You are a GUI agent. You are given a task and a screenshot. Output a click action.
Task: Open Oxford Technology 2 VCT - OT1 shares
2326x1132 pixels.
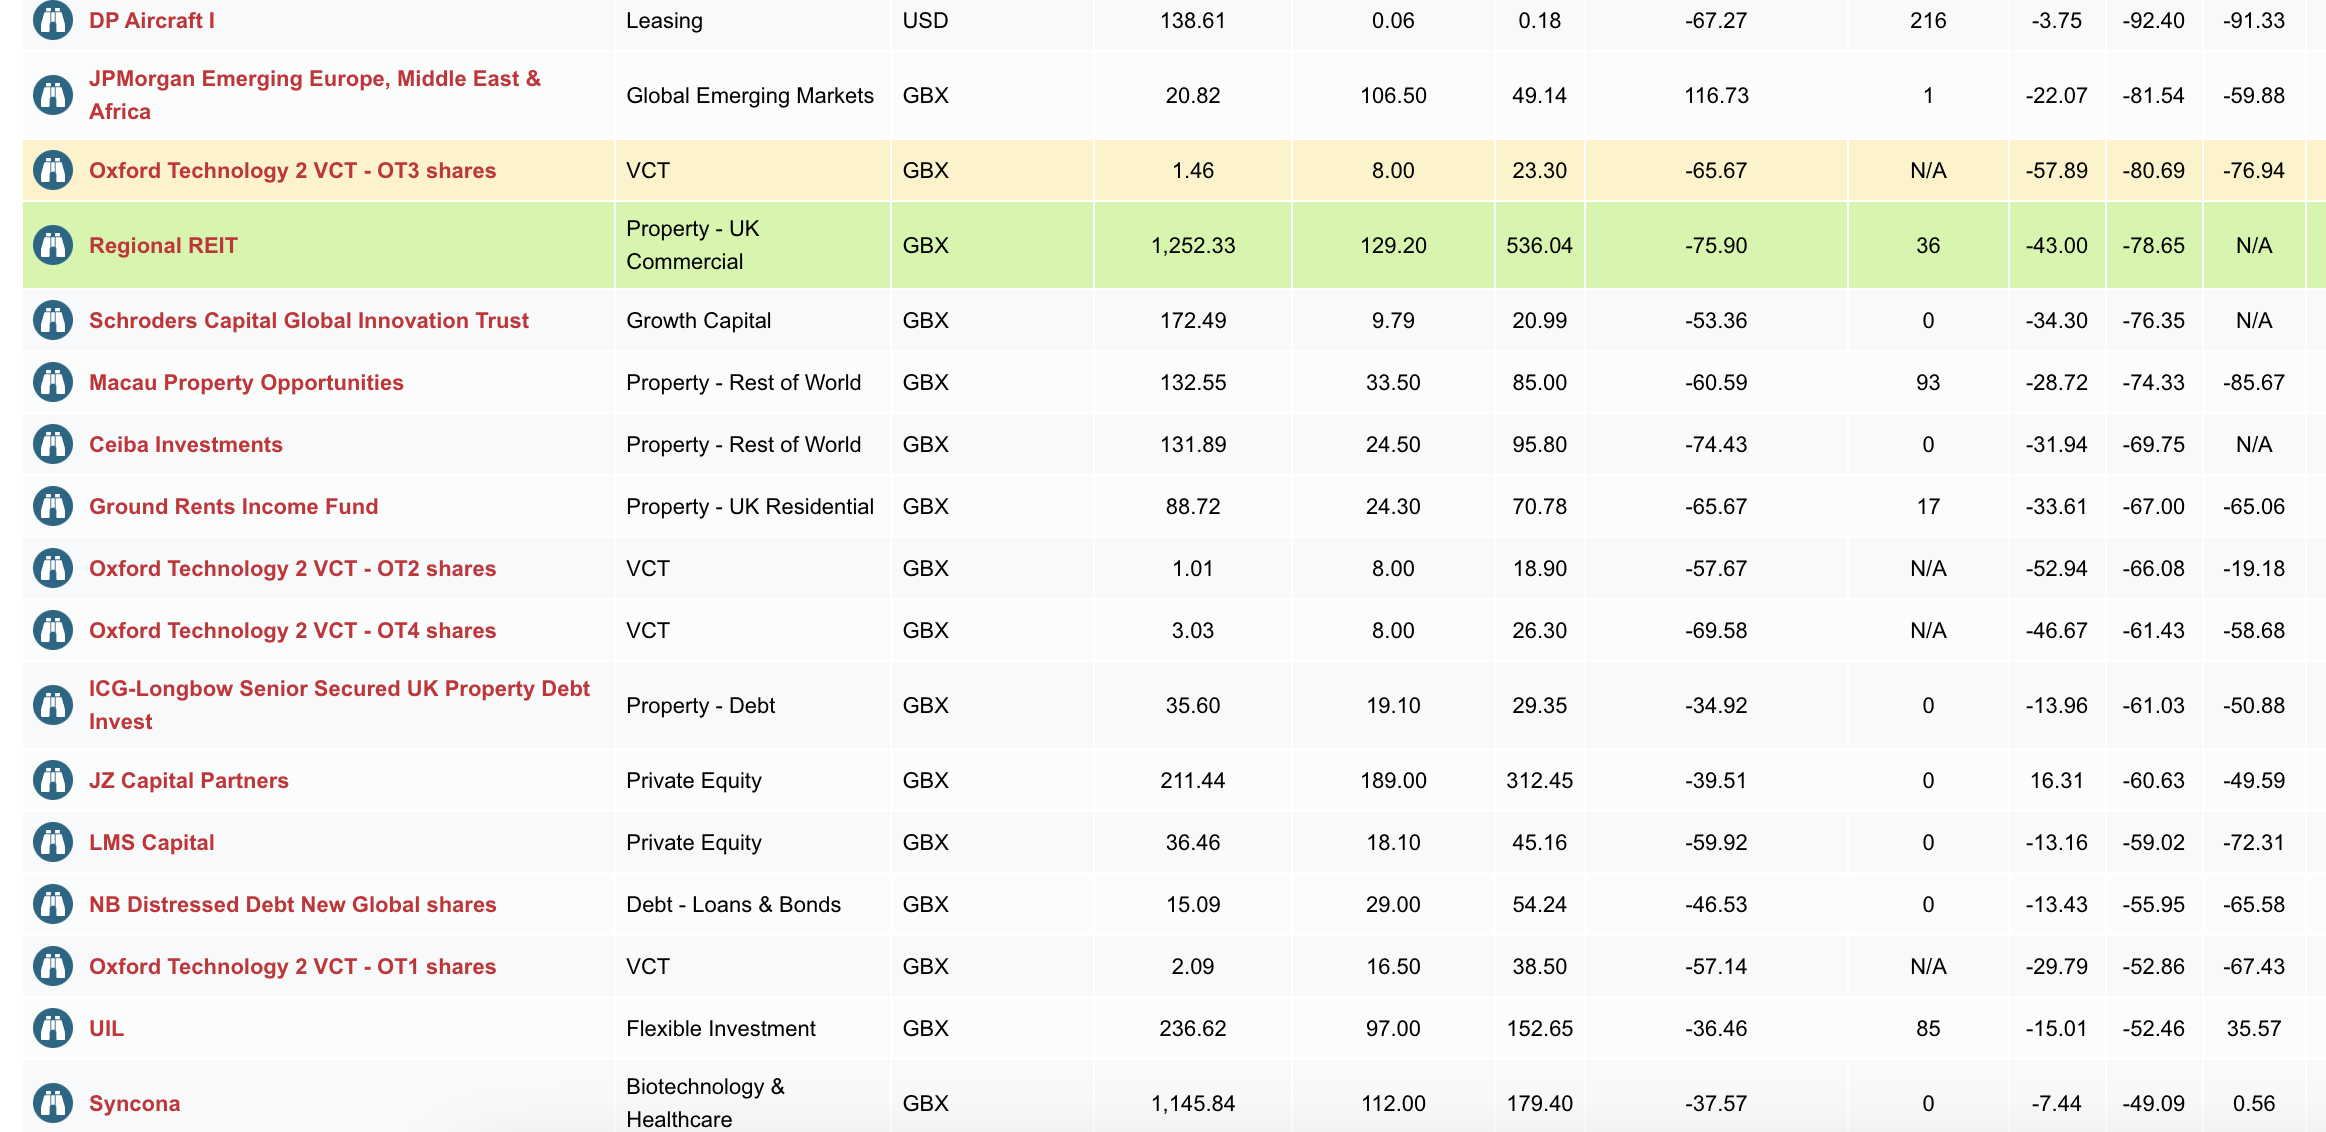(292, 966)
